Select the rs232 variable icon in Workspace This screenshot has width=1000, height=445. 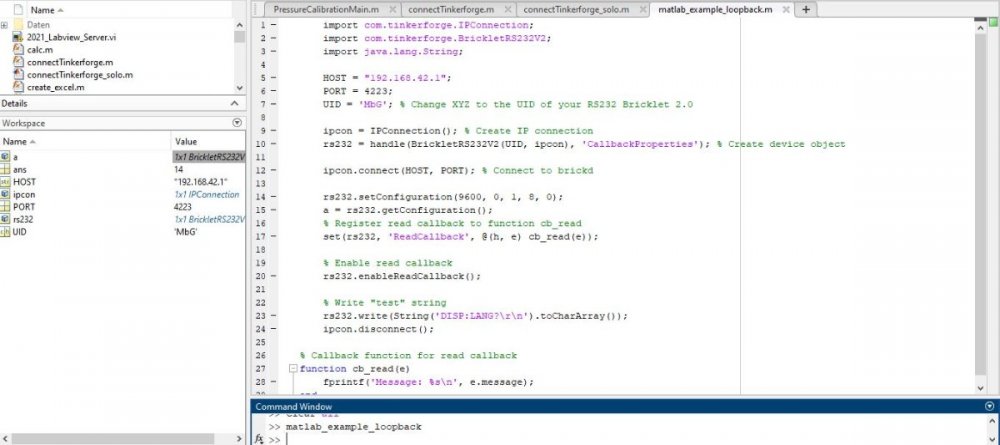(x=6, y=219)
